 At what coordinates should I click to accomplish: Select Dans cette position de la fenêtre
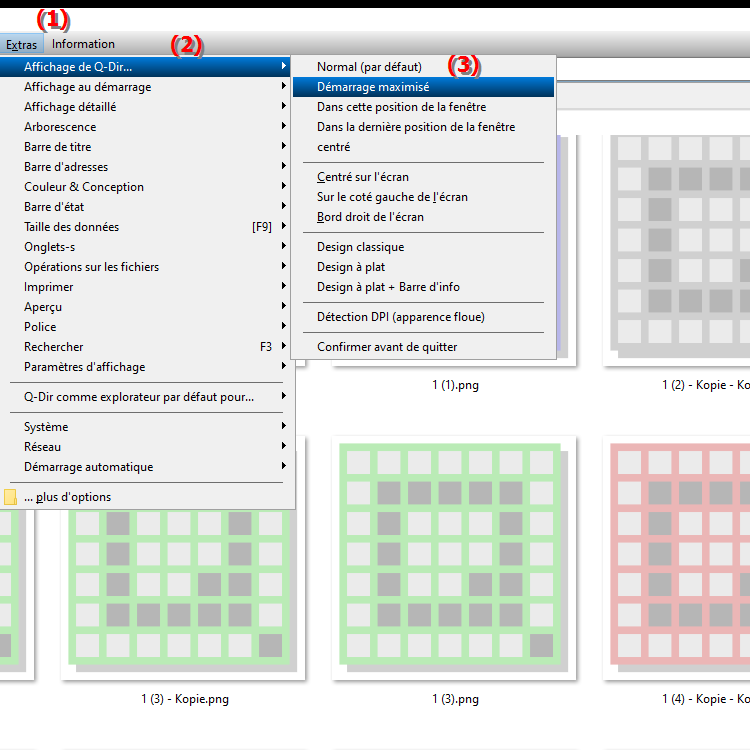423,107
